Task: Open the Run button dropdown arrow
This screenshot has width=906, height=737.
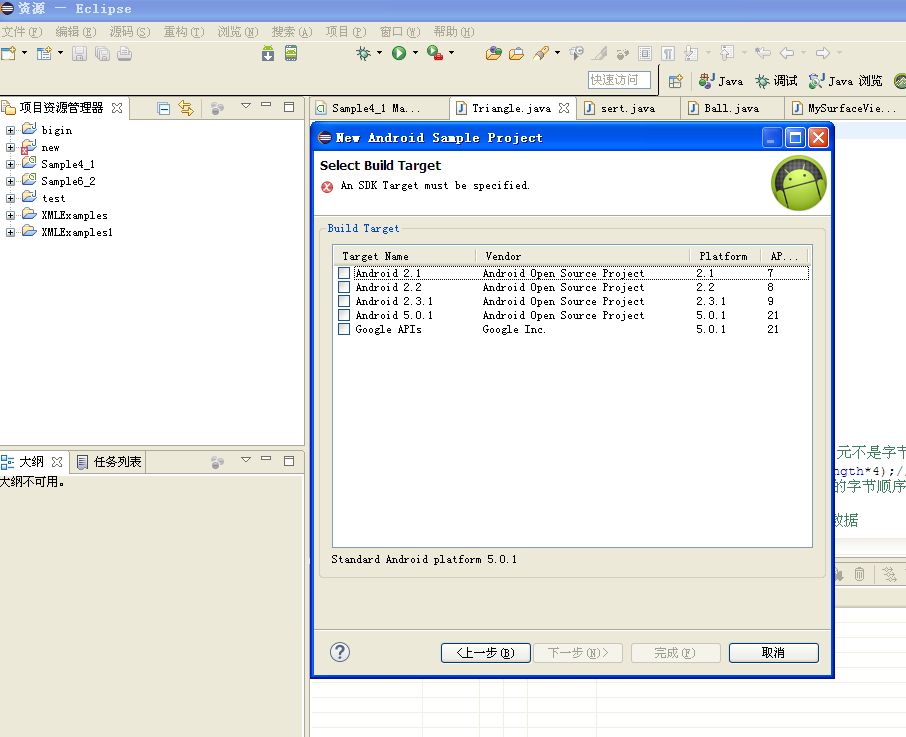Action: 415,53
